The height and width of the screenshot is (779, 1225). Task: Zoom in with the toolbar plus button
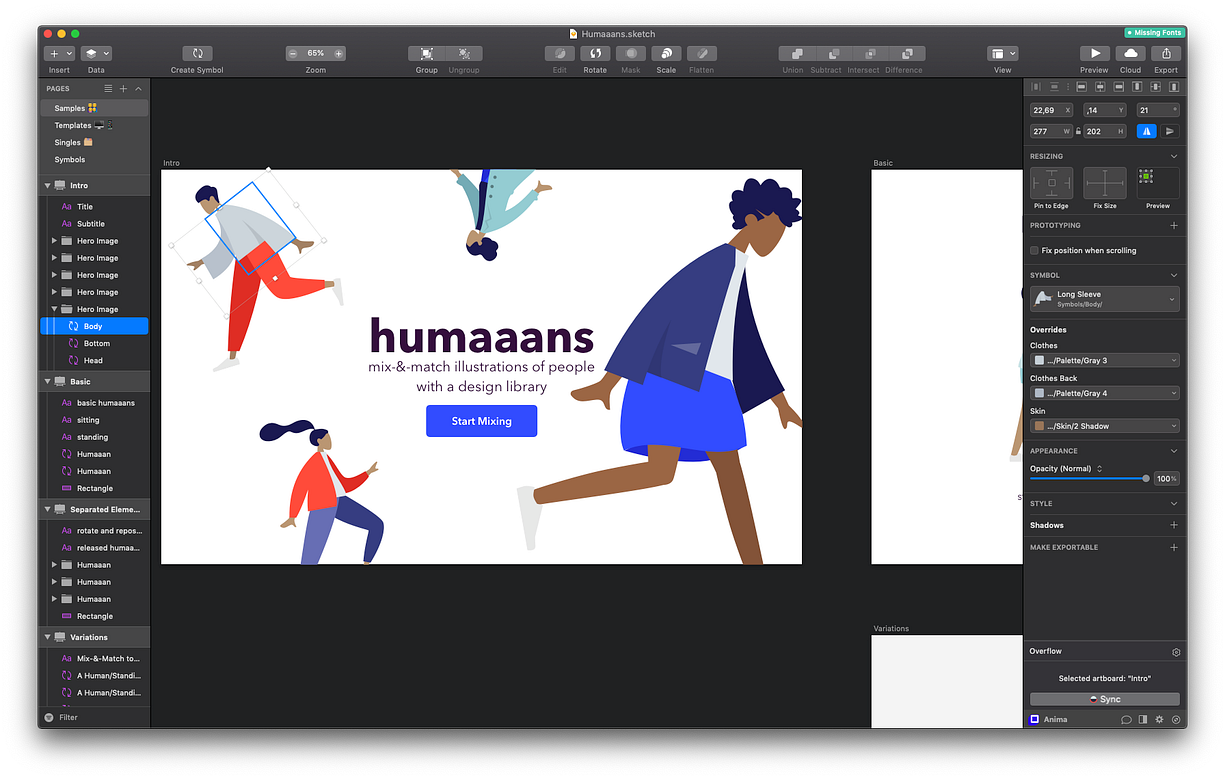(x=339, y=53)
